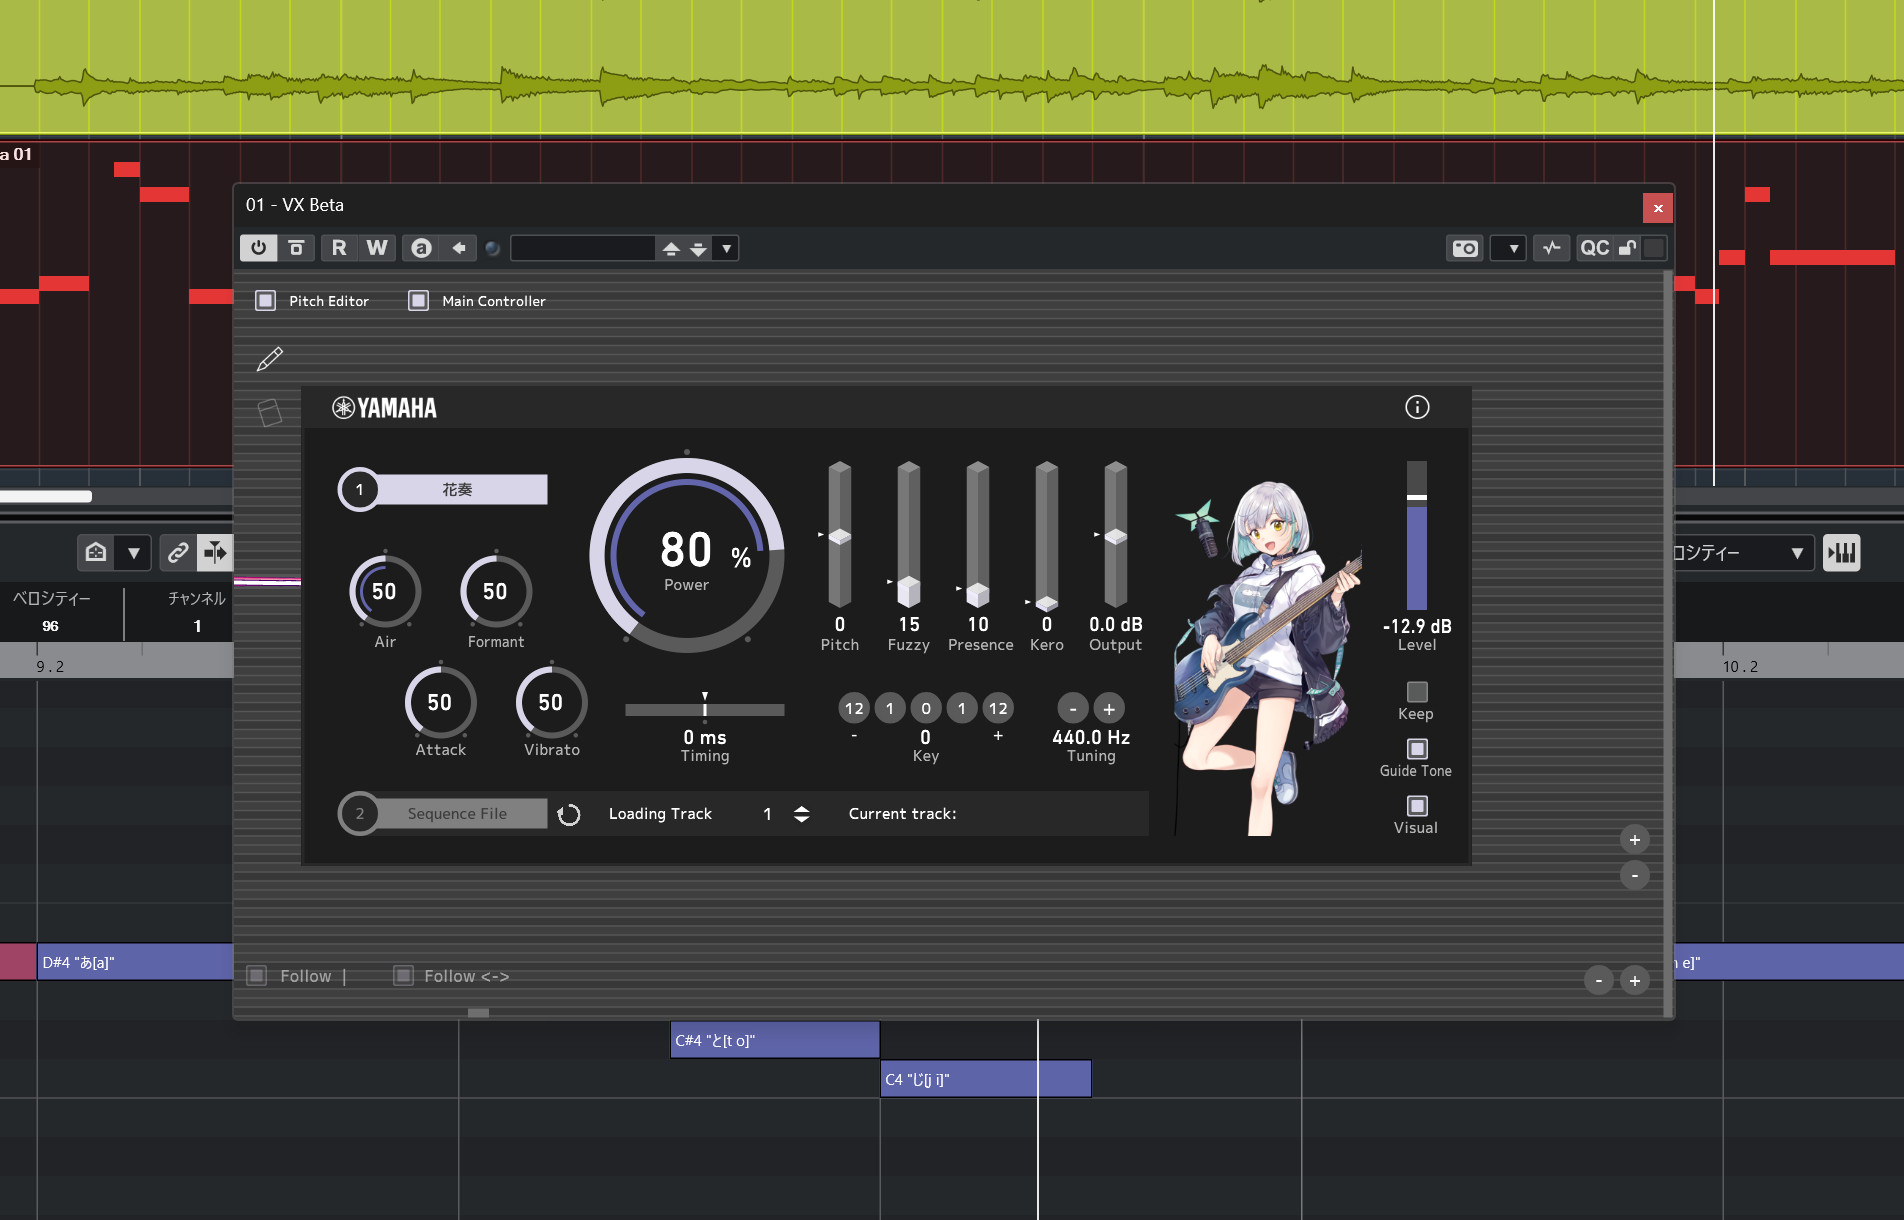Select note C#4 "と[t o]"
The height and width of the screenshot is (1220, 1904).
tap(775, 1040)
